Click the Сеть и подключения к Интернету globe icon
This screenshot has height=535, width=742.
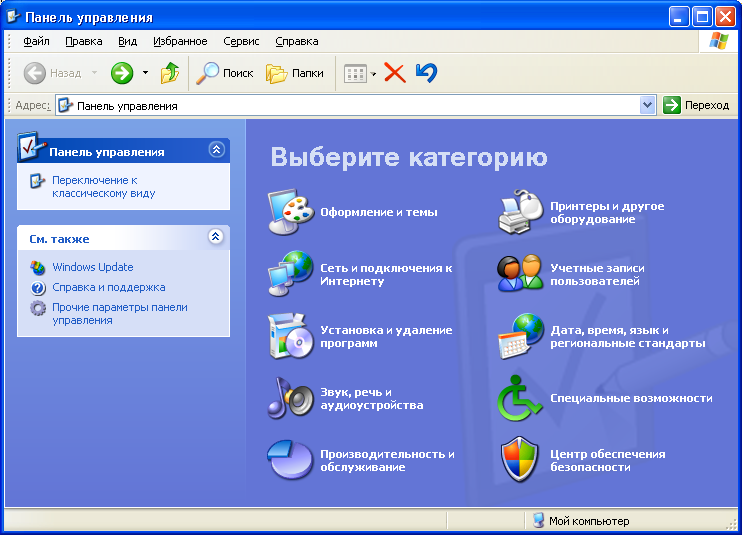click(x=291, y=273)
